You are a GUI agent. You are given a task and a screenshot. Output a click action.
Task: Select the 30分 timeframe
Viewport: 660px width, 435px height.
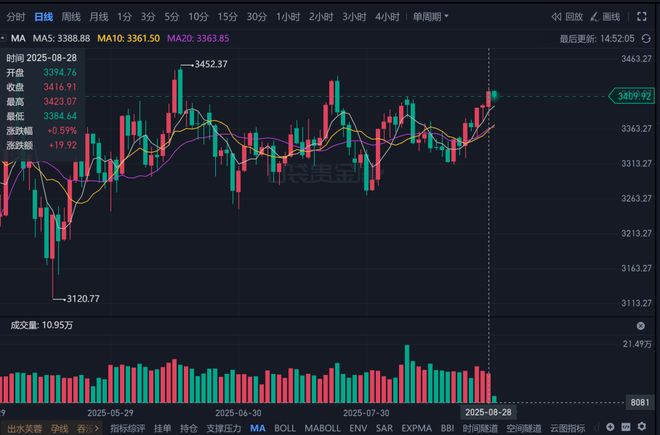(x=257, y=17)
